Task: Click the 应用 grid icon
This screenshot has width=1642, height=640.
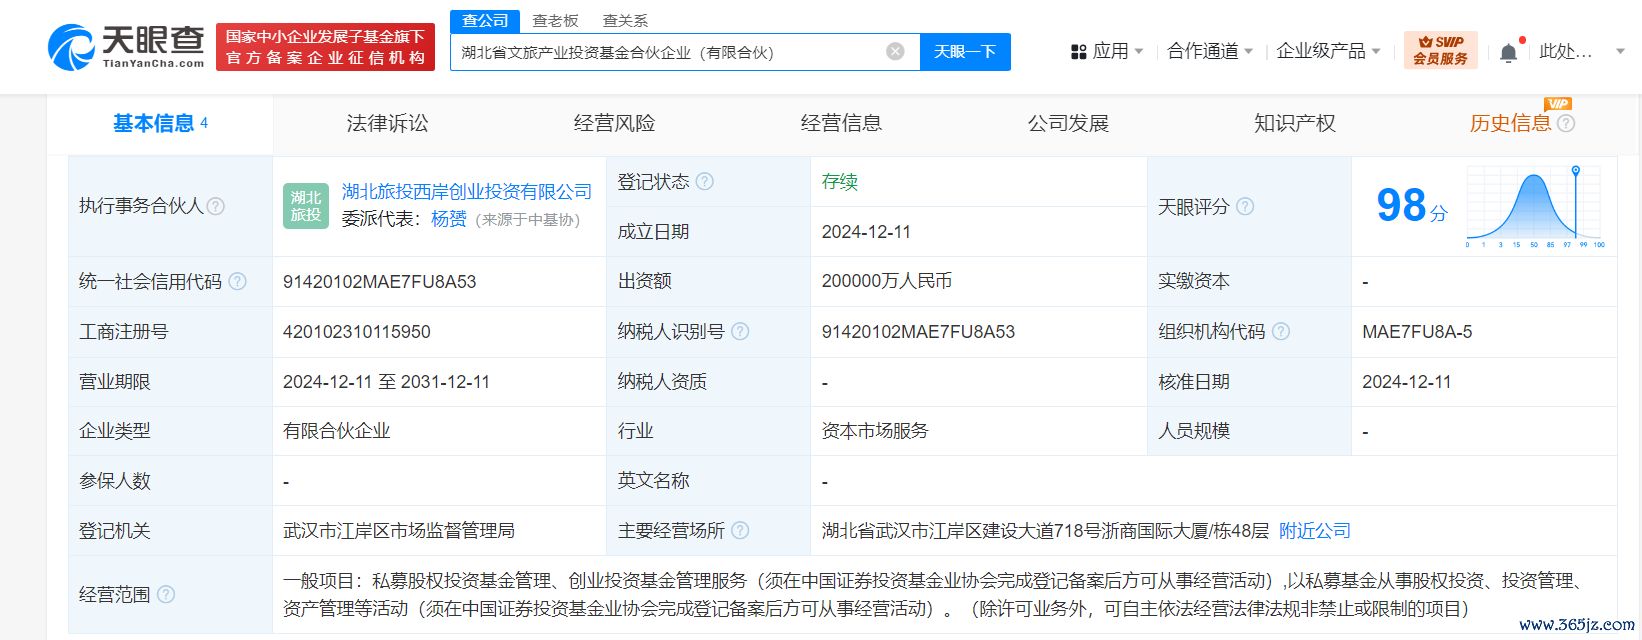Action: coord(1078,51)
